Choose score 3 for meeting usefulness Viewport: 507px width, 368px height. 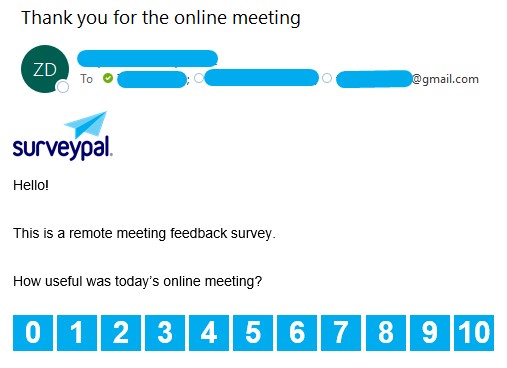coord(165,333)
